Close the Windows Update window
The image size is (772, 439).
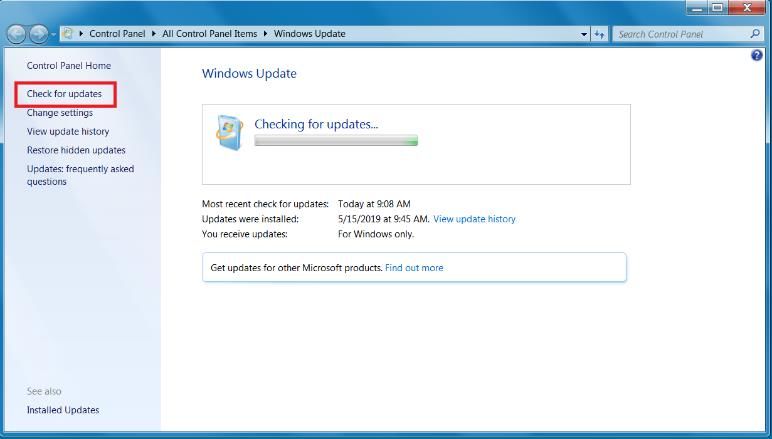point(747,8)
